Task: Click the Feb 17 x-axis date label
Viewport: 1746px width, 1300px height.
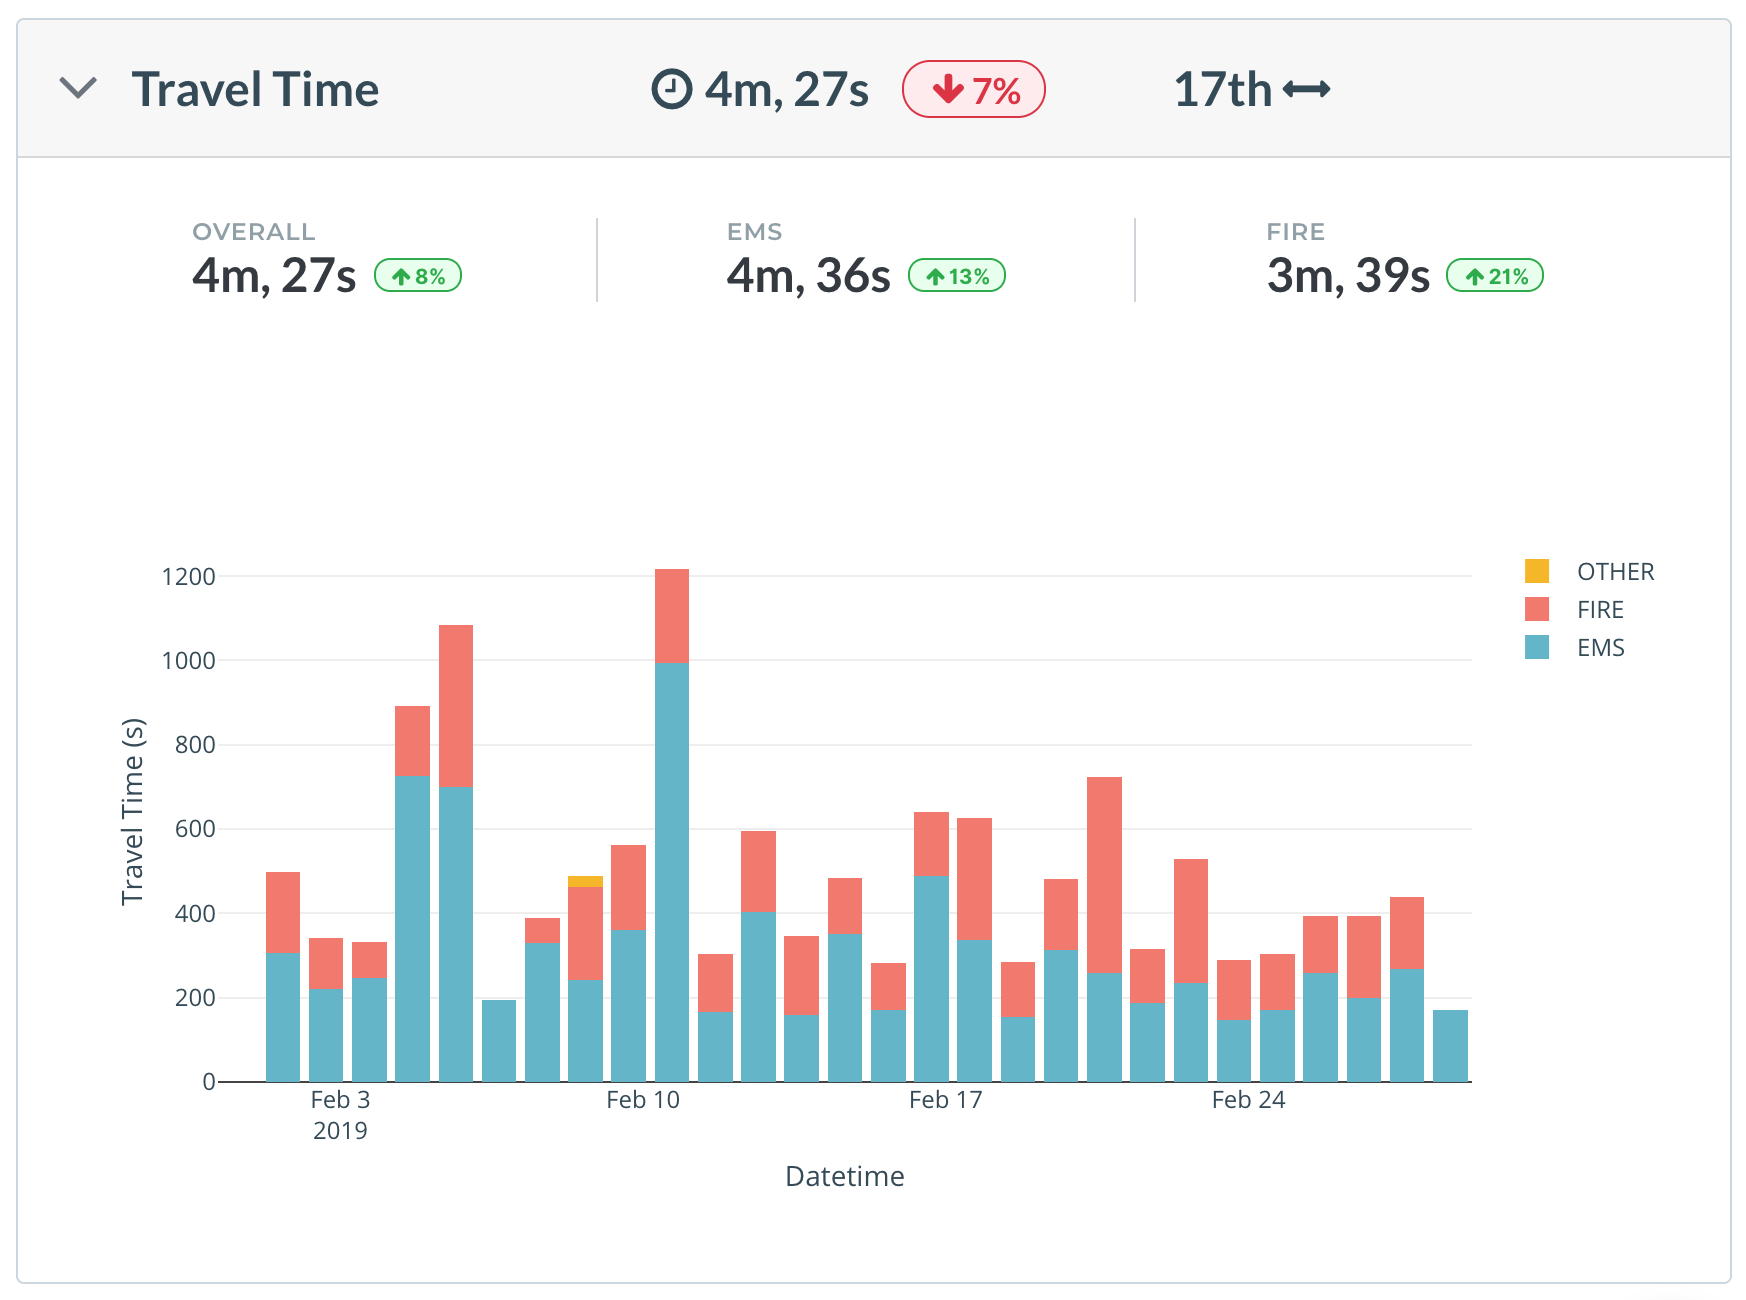Action: pos(945,1100)
